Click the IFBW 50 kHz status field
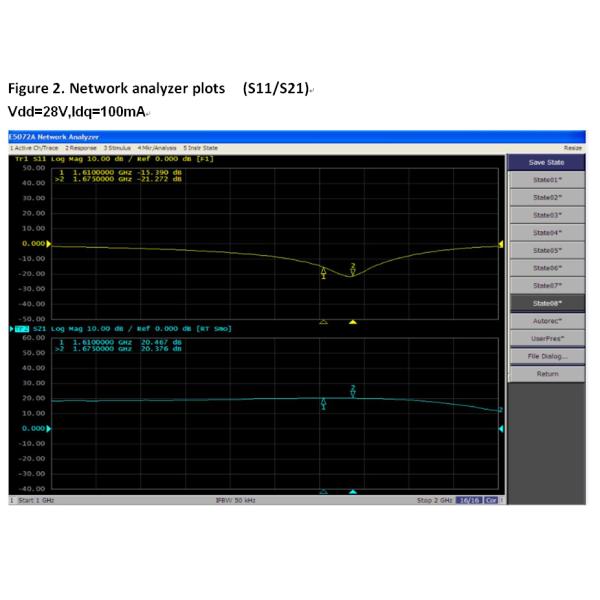The width and height of the screenshot is (600, 600). click(236, 499)
